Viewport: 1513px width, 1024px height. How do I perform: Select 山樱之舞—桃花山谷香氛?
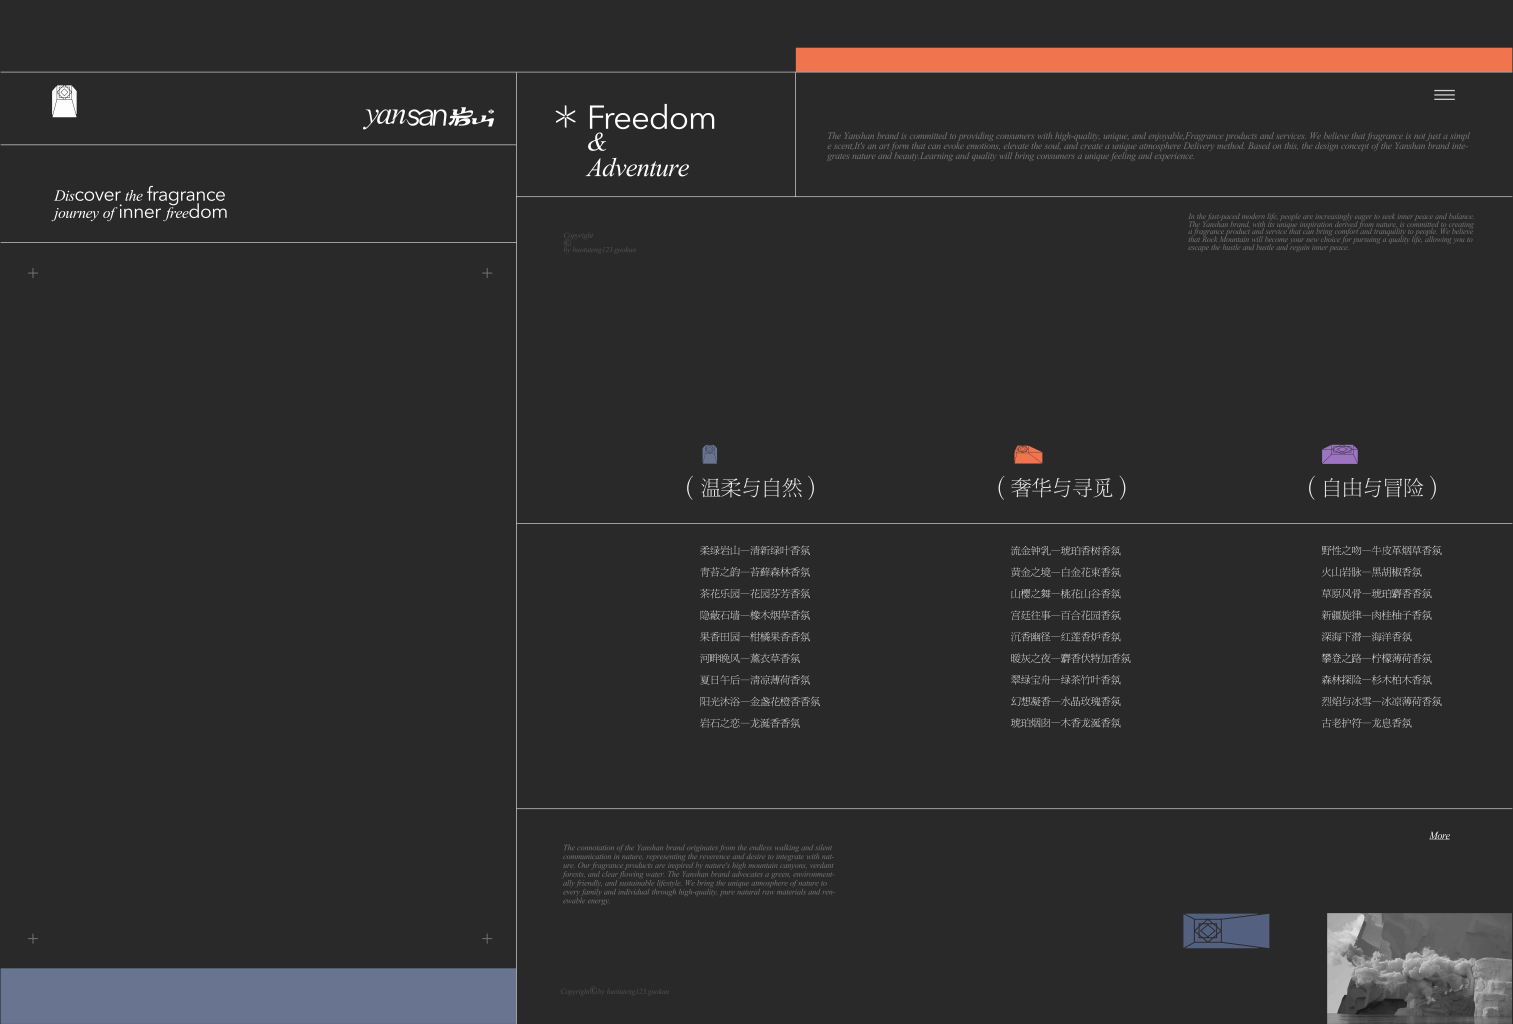[1066, 594]
